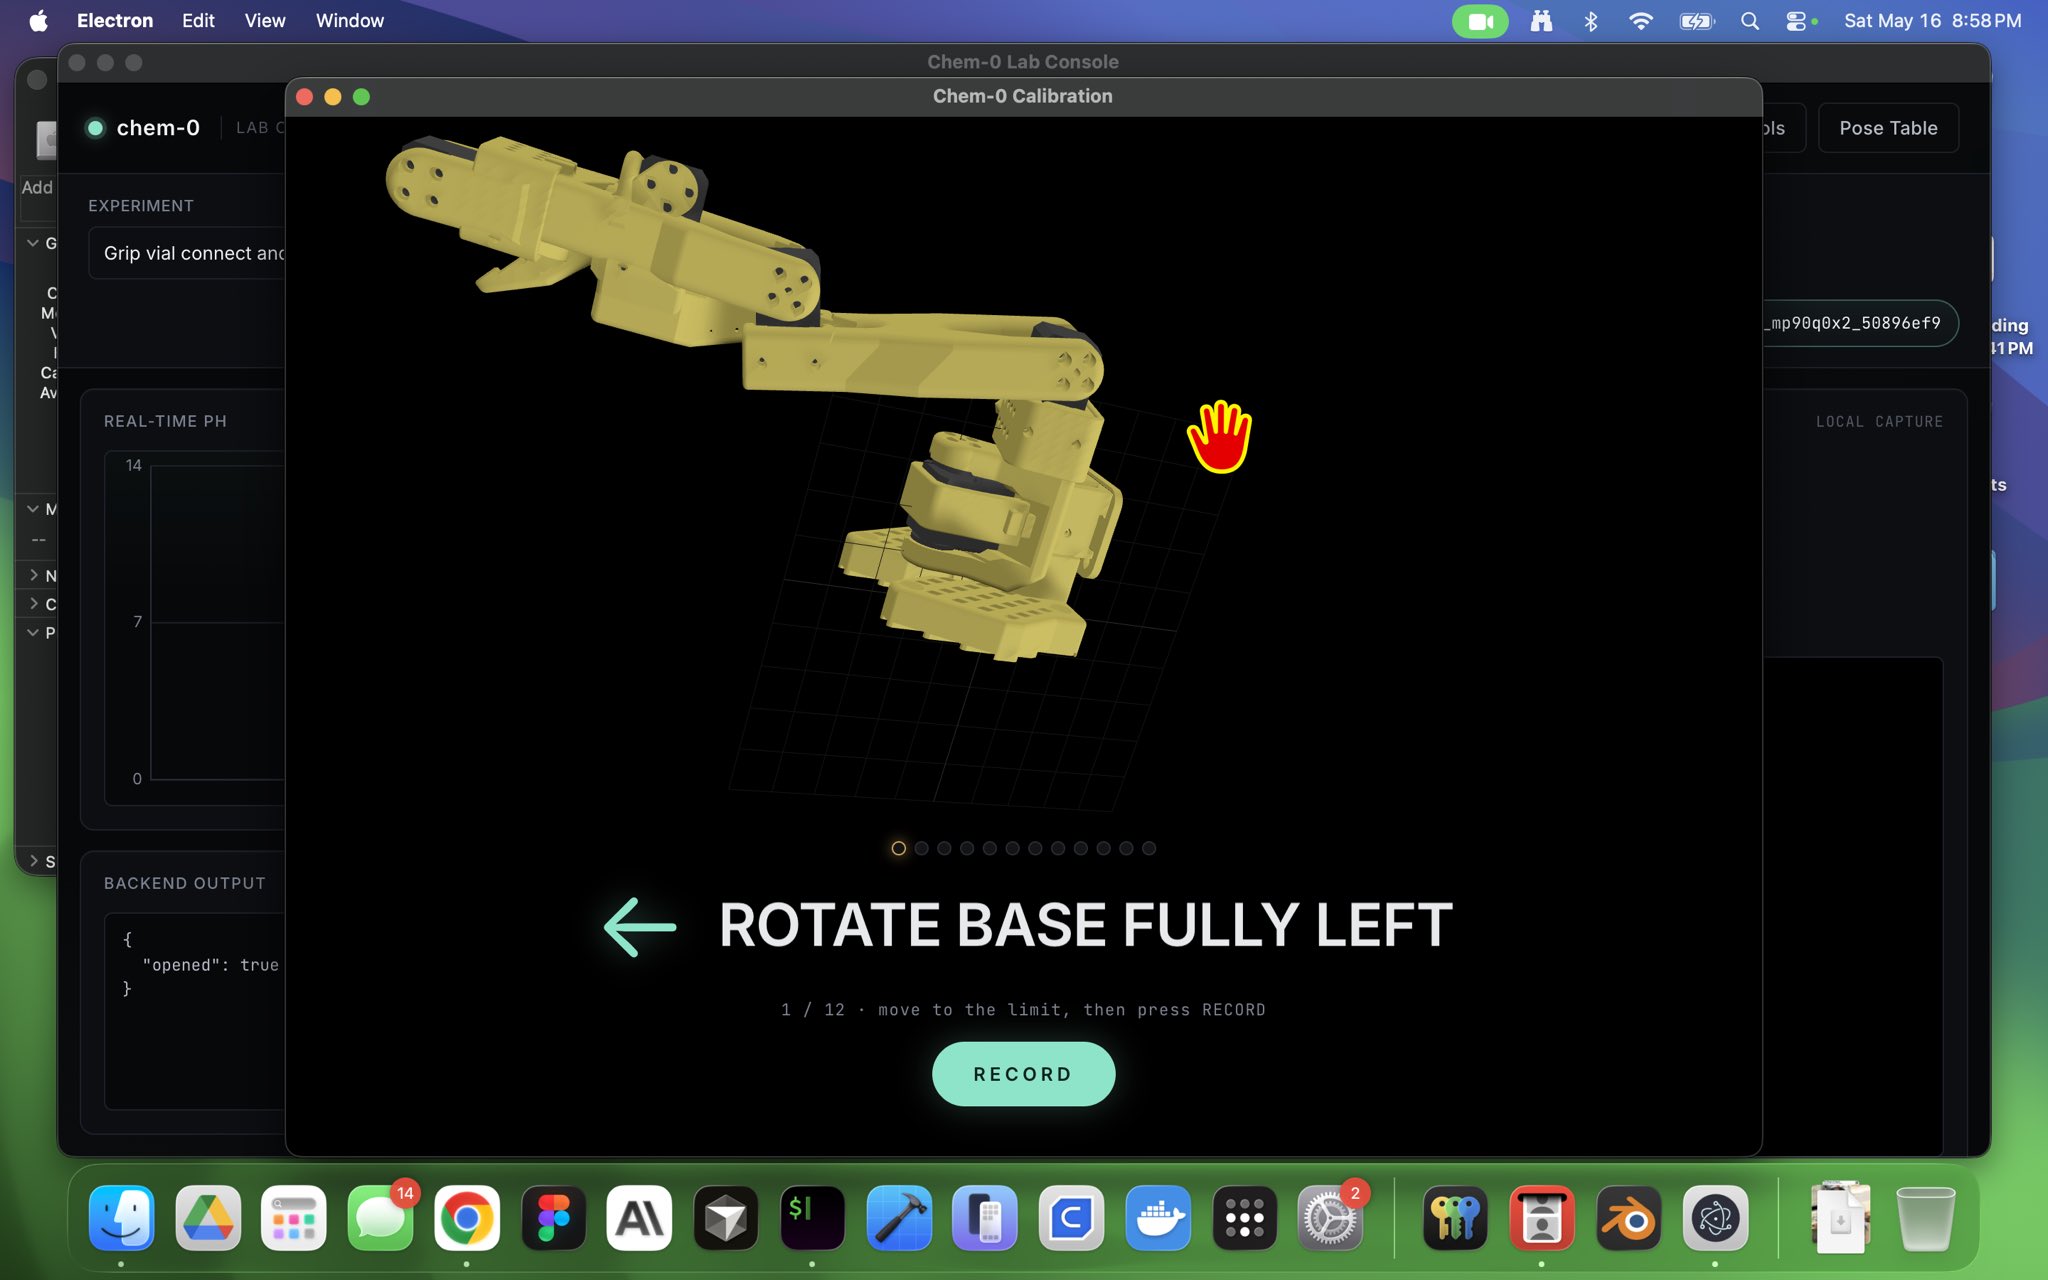Open the Electron atom icon in Dock
This screenshot has height=1280, width=2048.
point(1716,1218)
